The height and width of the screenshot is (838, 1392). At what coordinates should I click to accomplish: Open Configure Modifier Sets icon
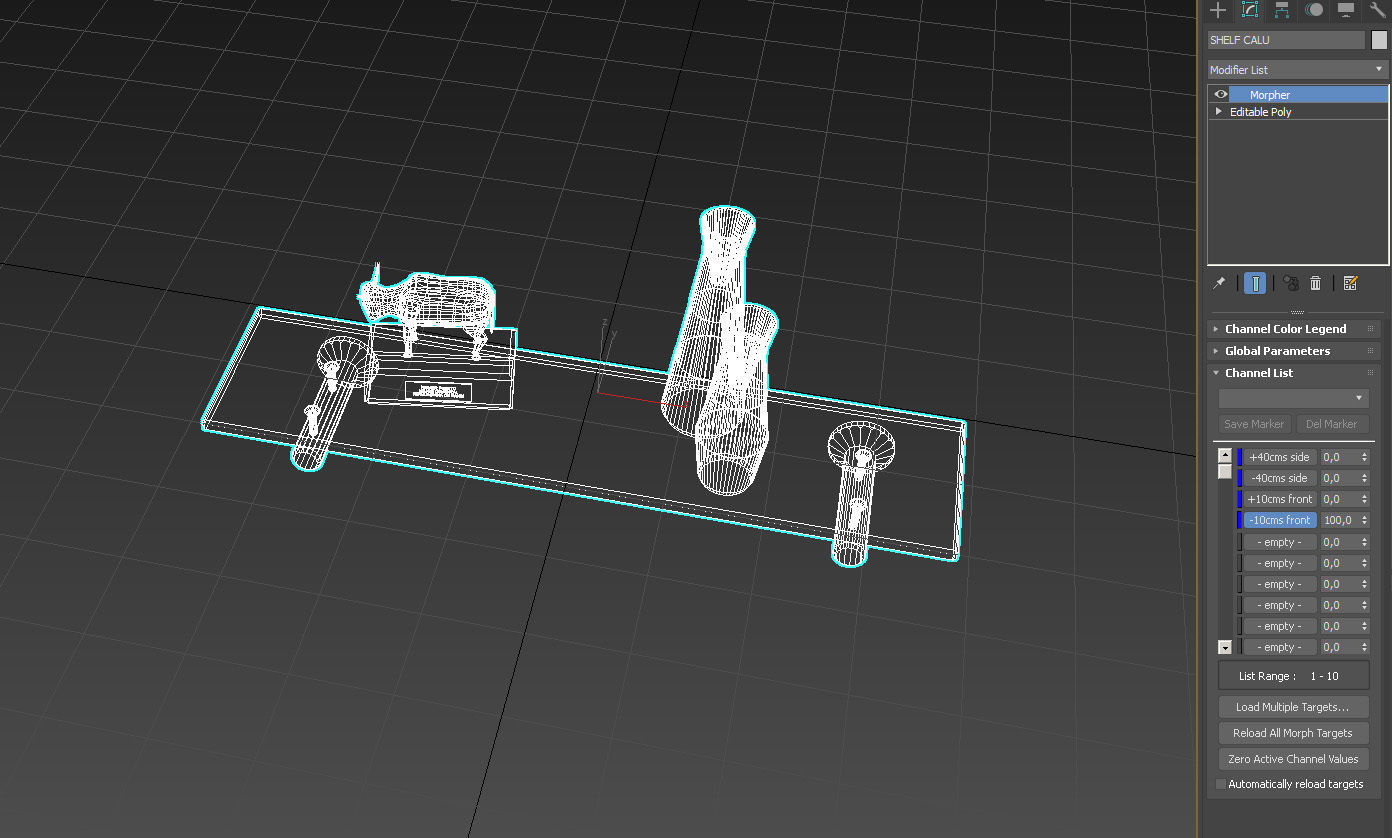[x=1350, y=283]
